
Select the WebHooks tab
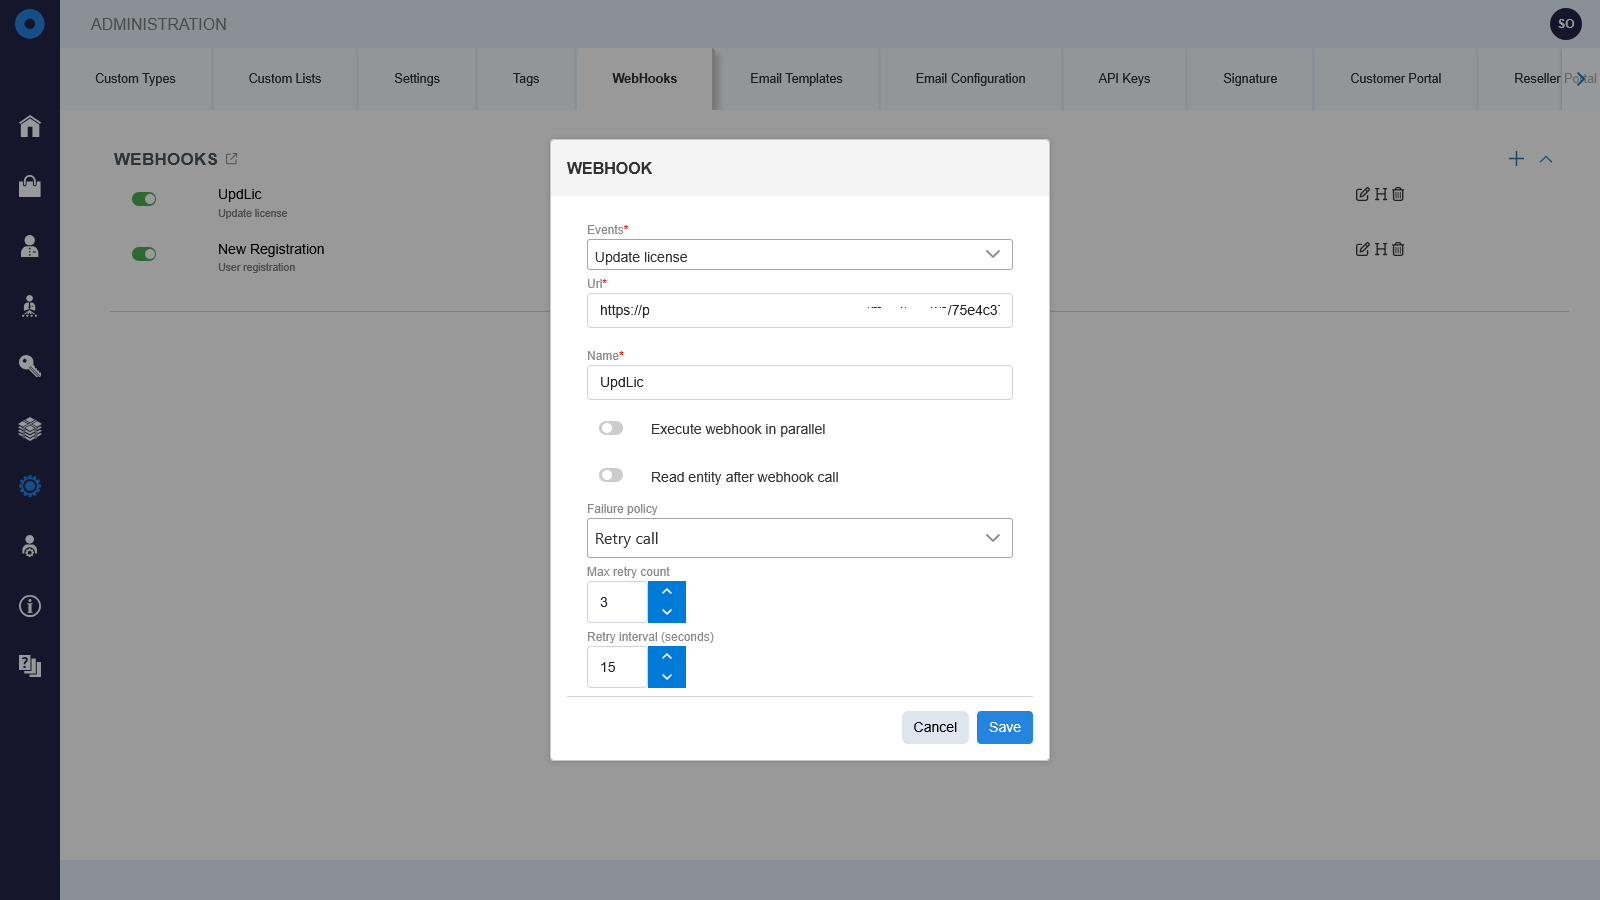point(645,78)
